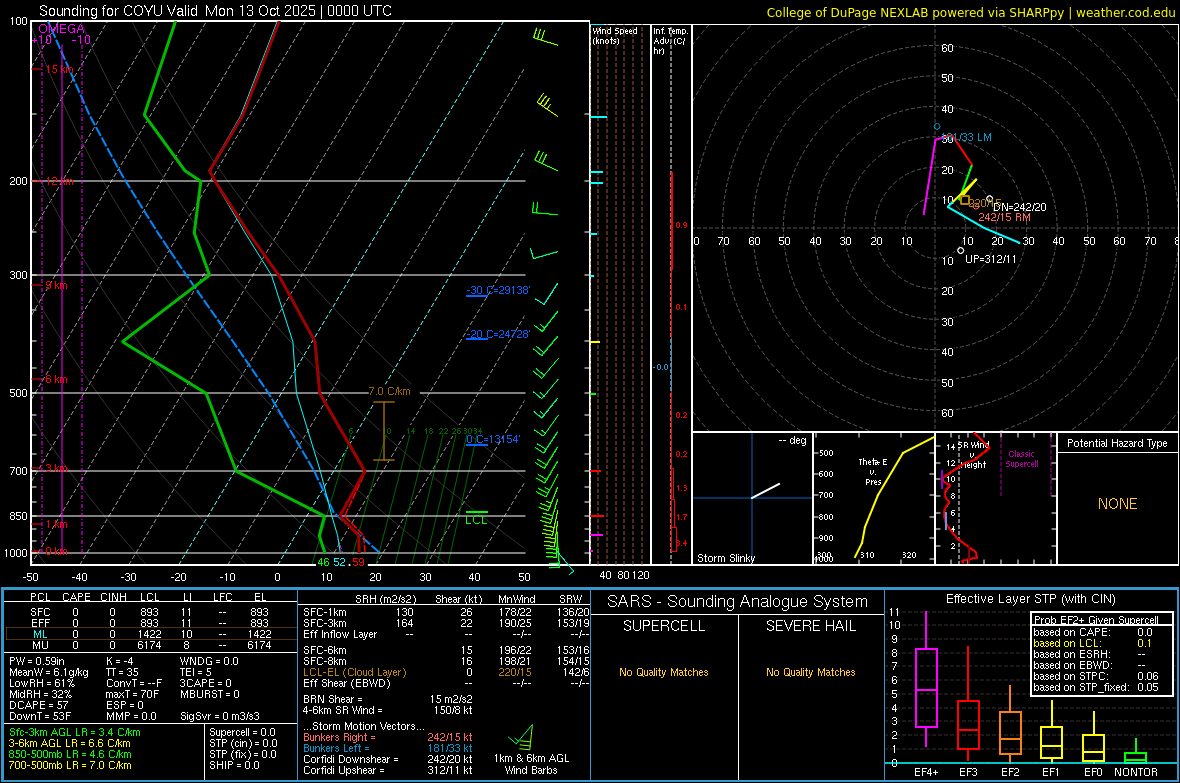This screenshot has height=783, width=1180.
Task: Click the SHIP = 0.0 value
Action: [x=234, y=765]
